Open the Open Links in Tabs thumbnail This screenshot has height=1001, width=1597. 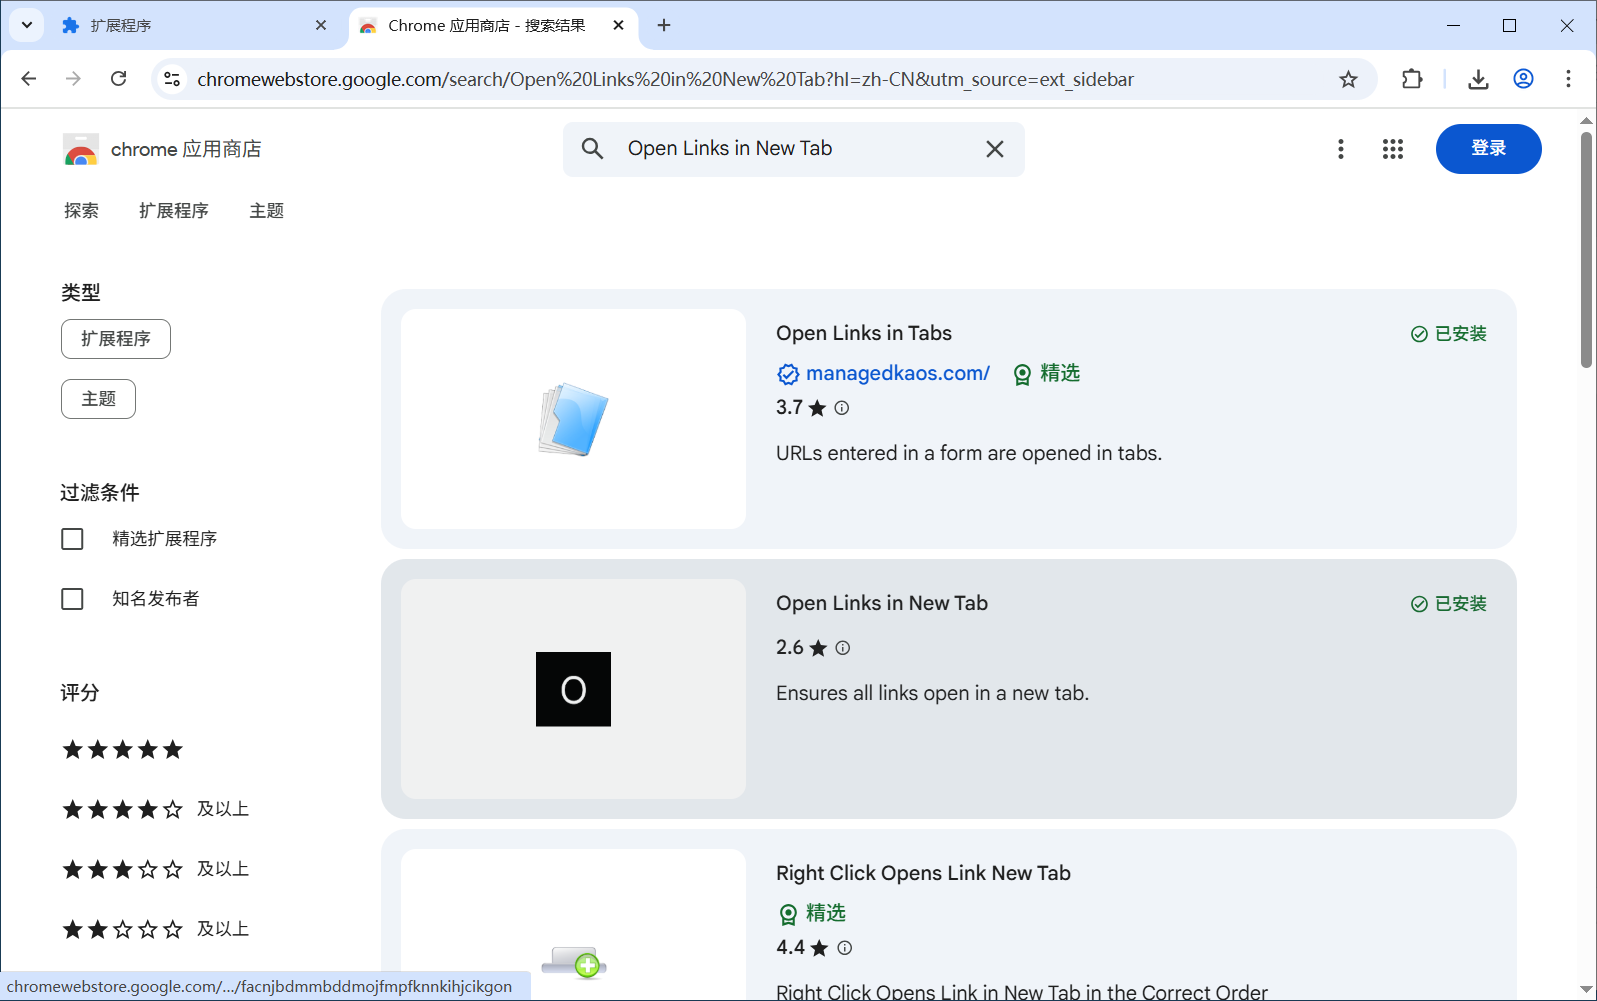[573, 419]
